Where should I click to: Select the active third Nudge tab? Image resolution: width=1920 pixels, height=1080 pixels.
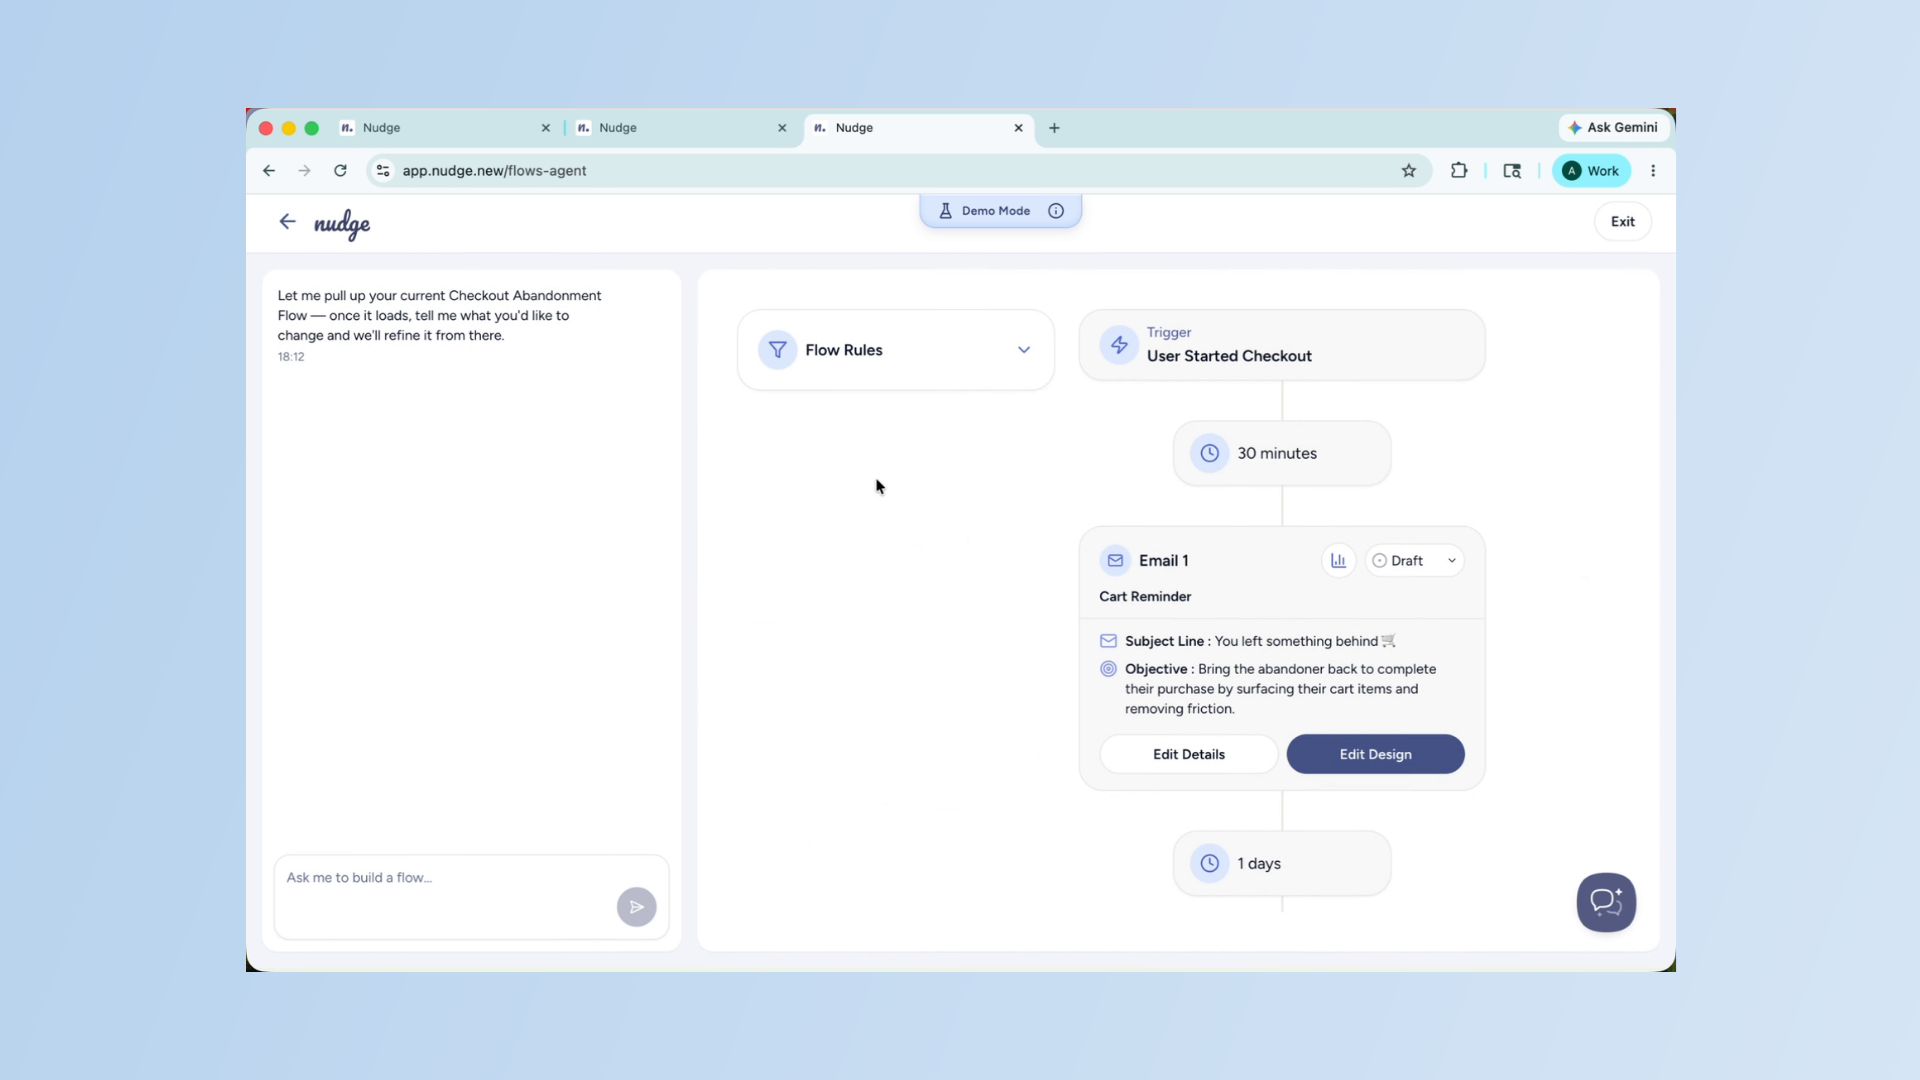(x=918, y=128)
